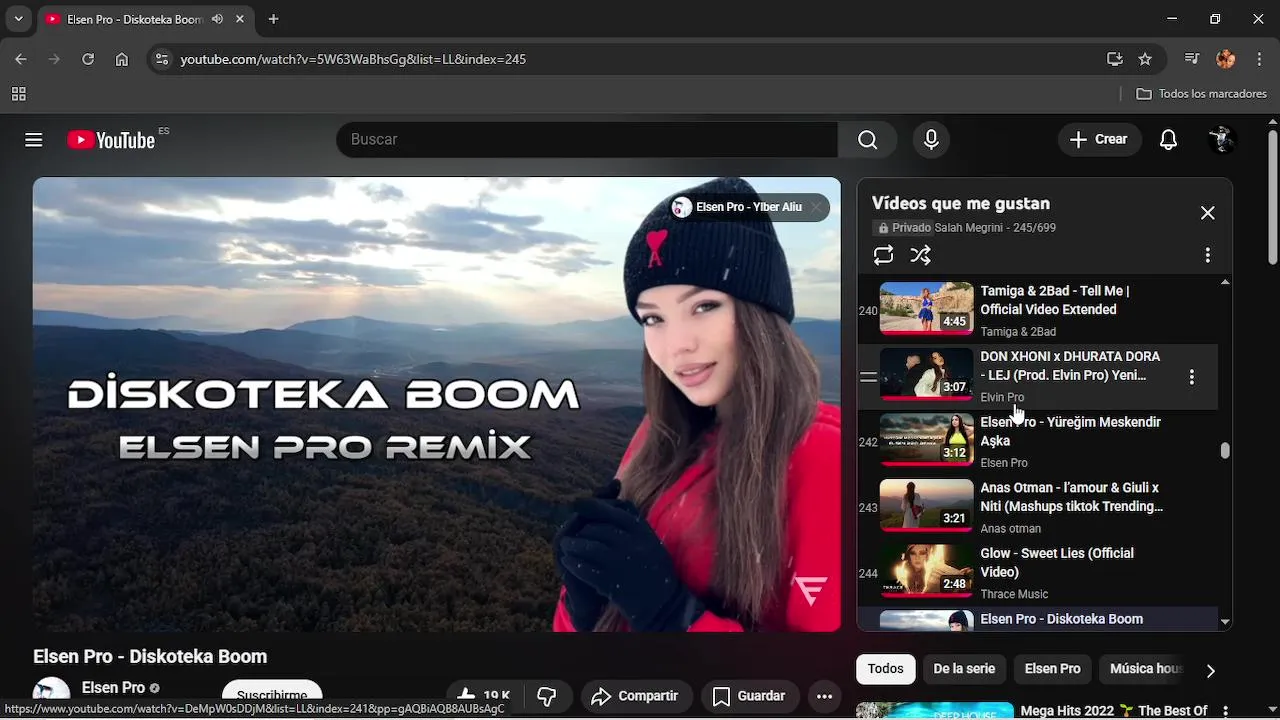Reload the page

coord(88,59)
